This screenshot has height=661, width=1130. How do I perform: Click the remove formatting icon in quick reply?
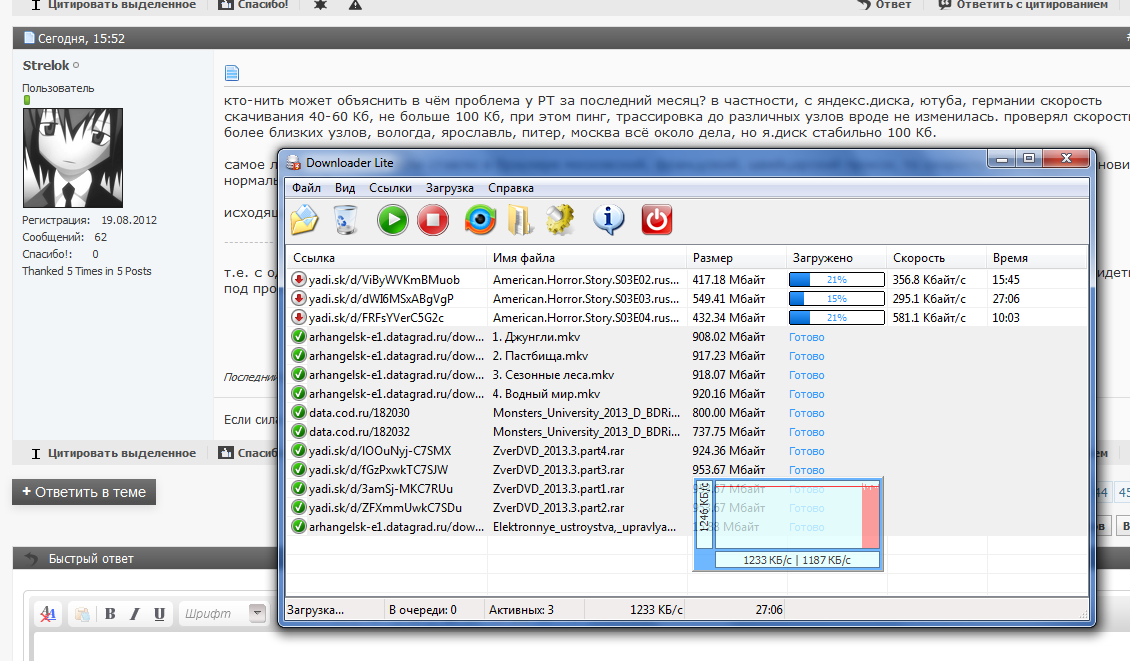point(48,613)
